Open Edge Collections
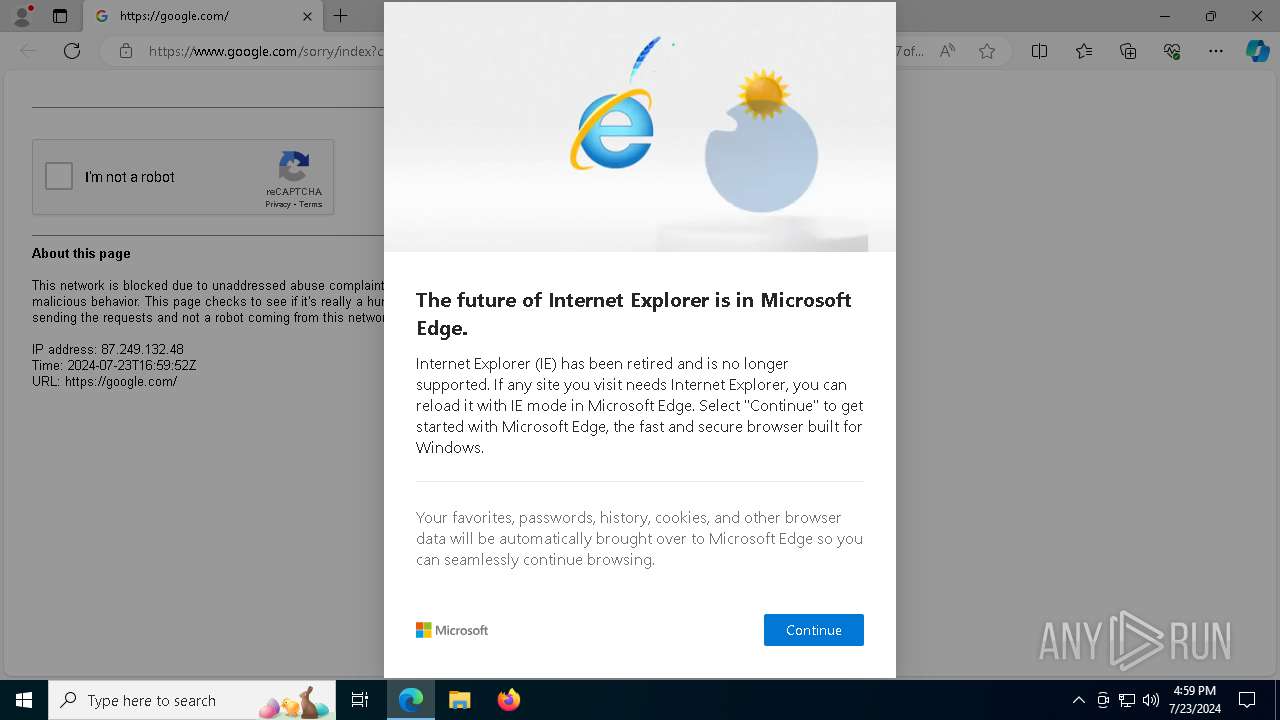Screen dimensions: 1280x720 pyautogui.click(x=1128, y=51)
